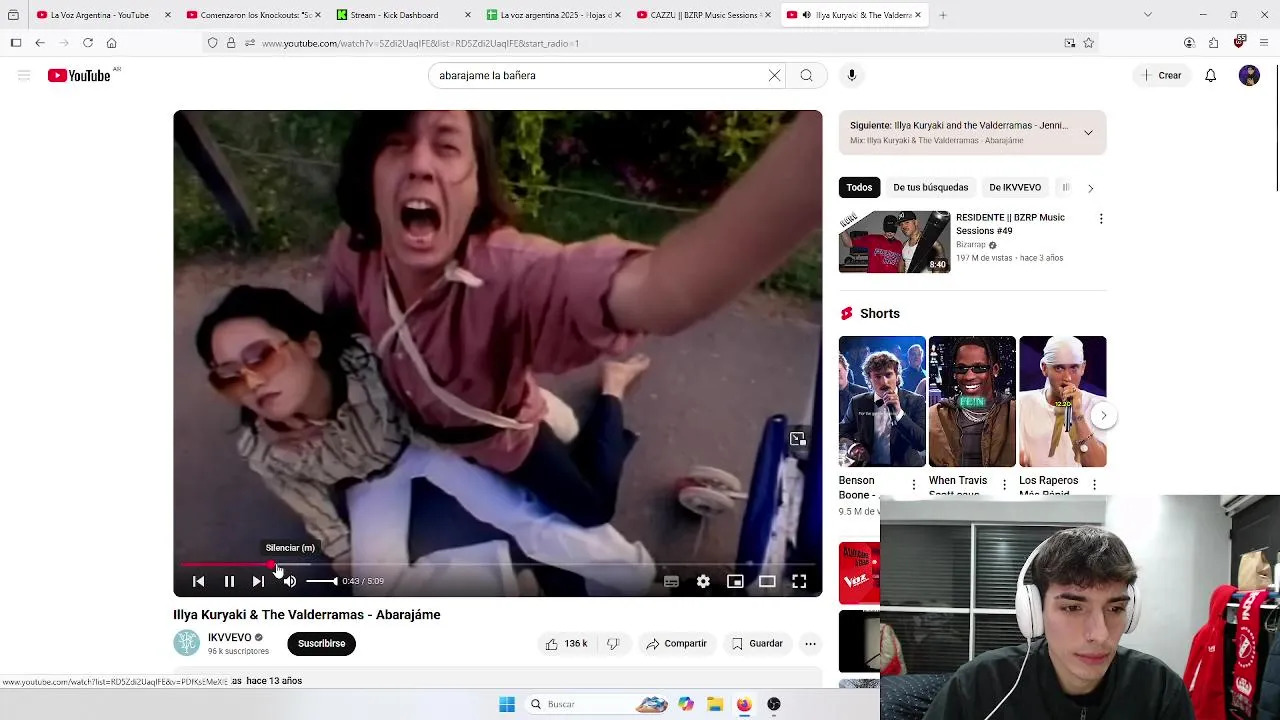Image resolution: width=1280 pixels, height=720 pixels.
Task: Open the Windows Start menu
Action: [507, 704]
